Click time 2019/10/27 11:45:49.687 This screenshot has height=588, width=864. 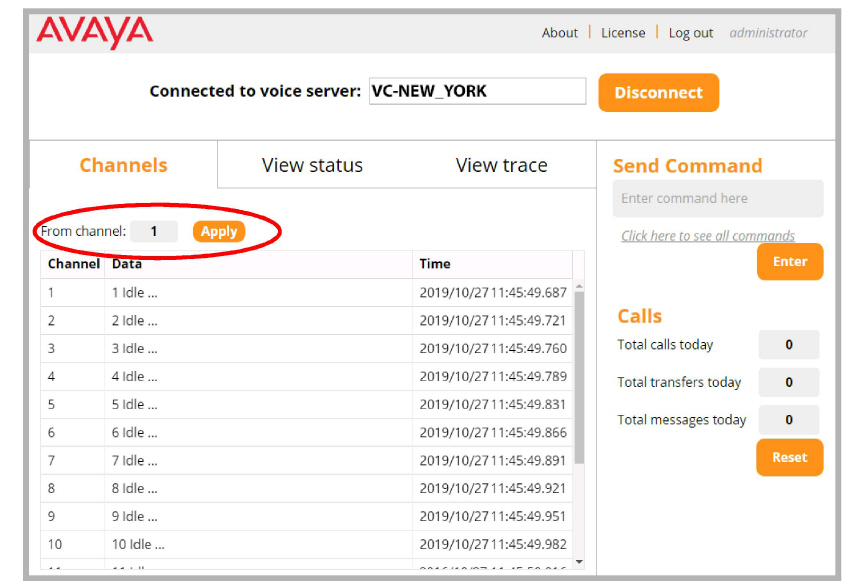point(493,293)
